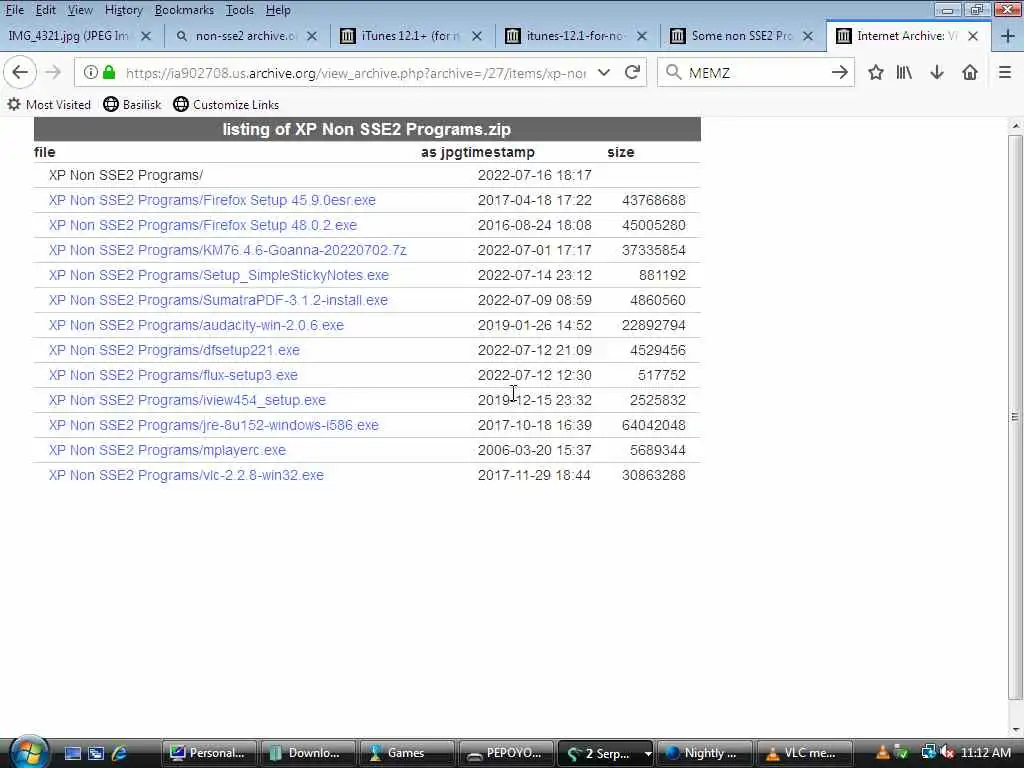Download vlc-2.2.8-win32.exe
Viewport: 1024px width, 768px height.
186,475
